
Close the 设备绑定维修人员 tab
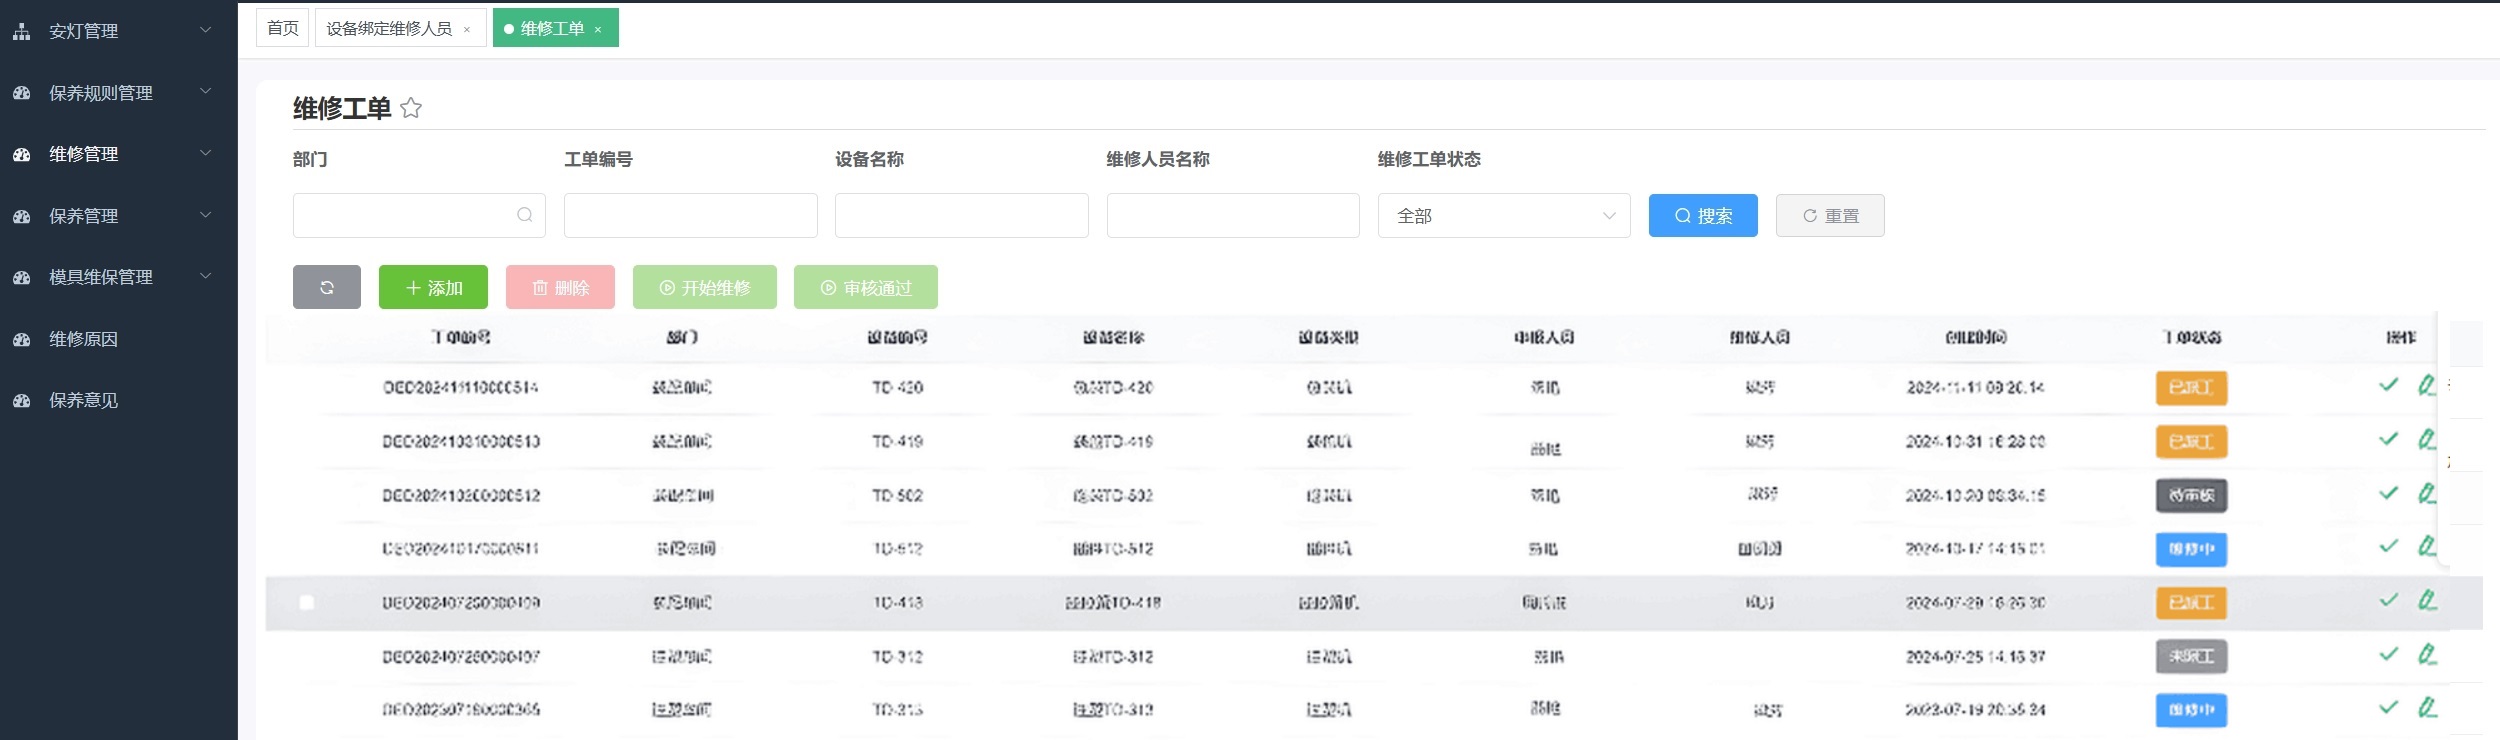[467, 30]
